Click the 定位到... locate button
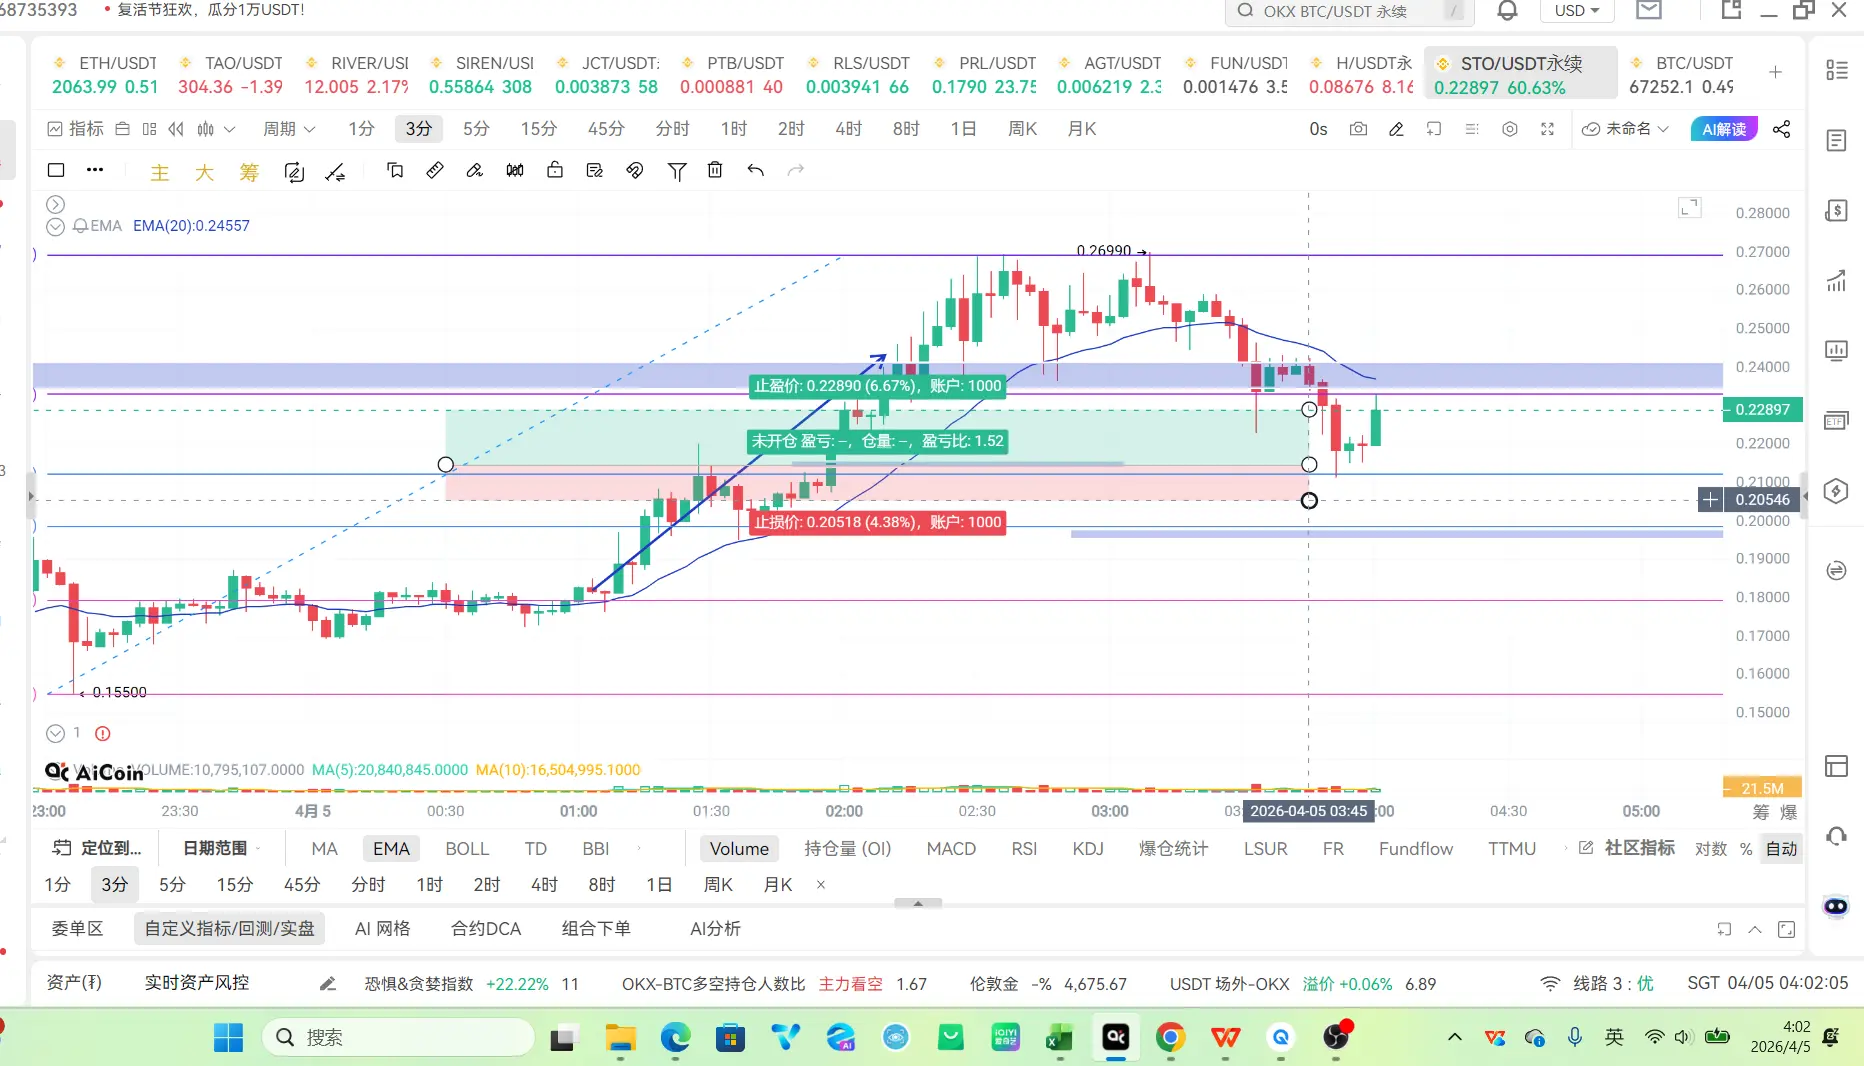The height and width of the screenshot is (1066, 1864). click(97, 848)
